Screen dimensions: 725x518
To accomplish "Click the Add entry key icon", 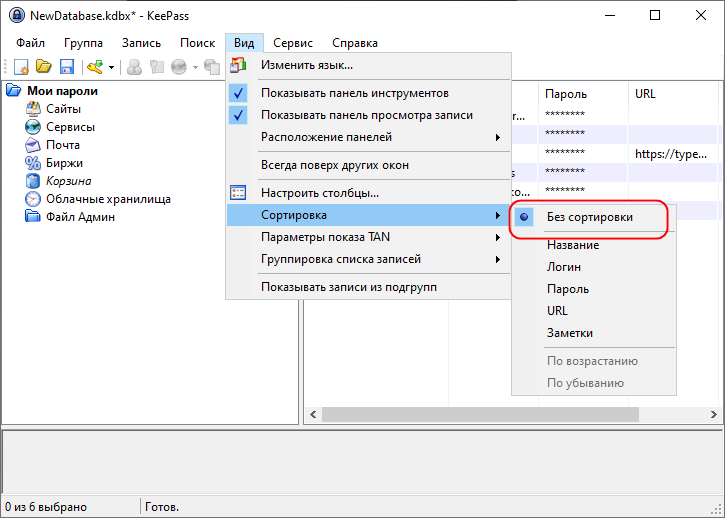I will coord(95,67).
